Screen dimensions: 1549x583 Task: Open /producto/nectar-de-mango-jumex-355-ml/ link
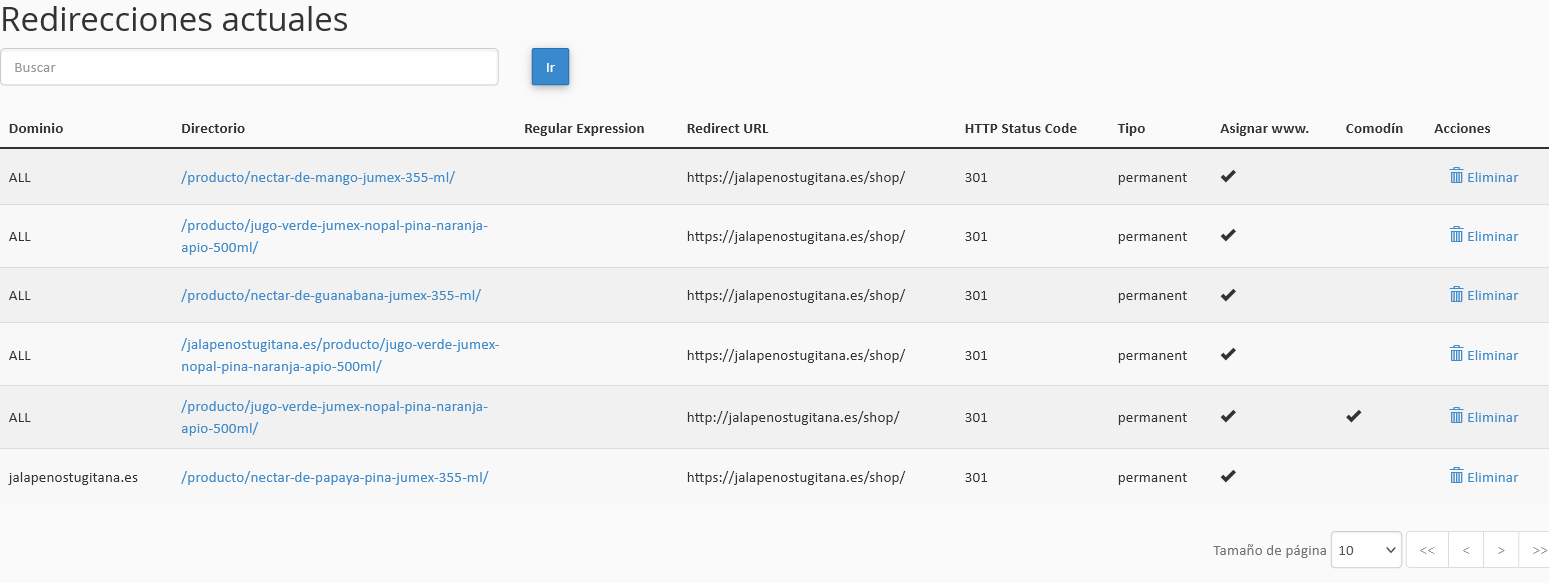[318, 177]
